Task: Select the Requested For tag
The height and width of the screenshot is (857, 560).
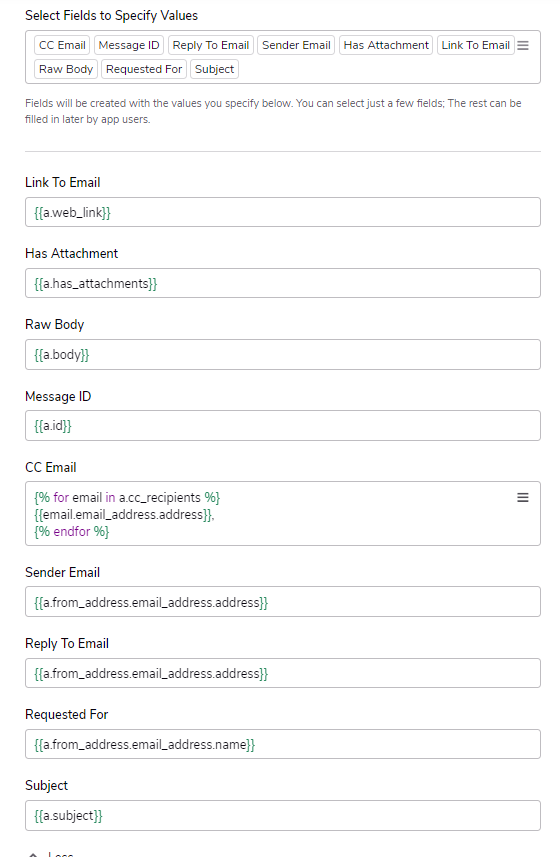Action: pyautogui.click(x=144, y=69)
